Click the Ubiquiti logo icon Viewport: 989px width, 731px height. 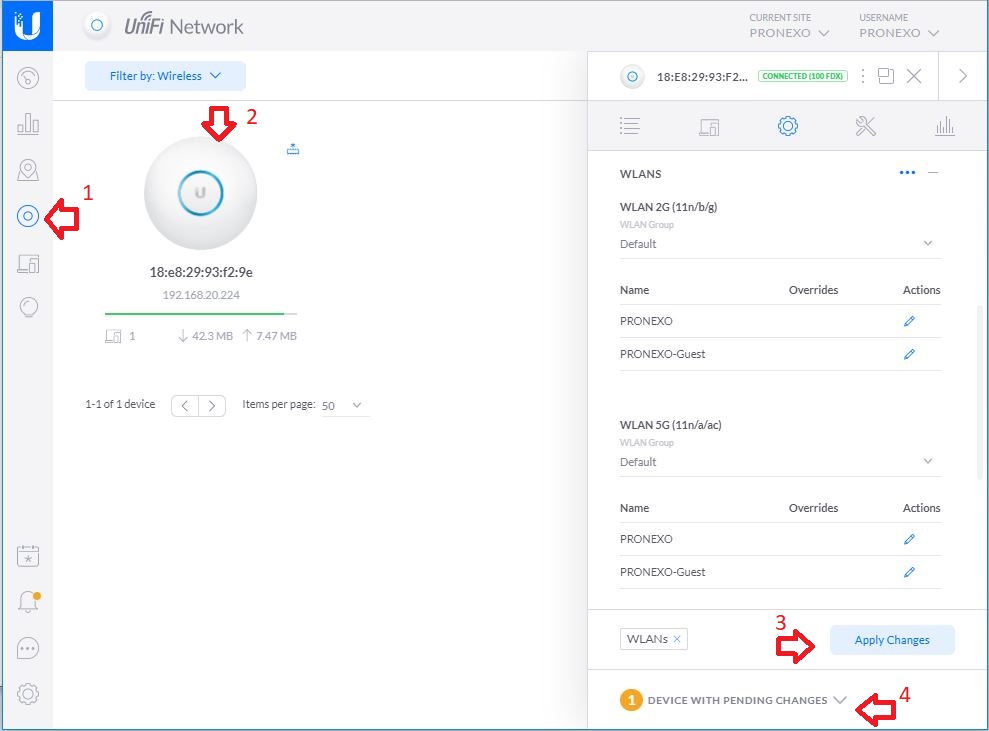27,26
